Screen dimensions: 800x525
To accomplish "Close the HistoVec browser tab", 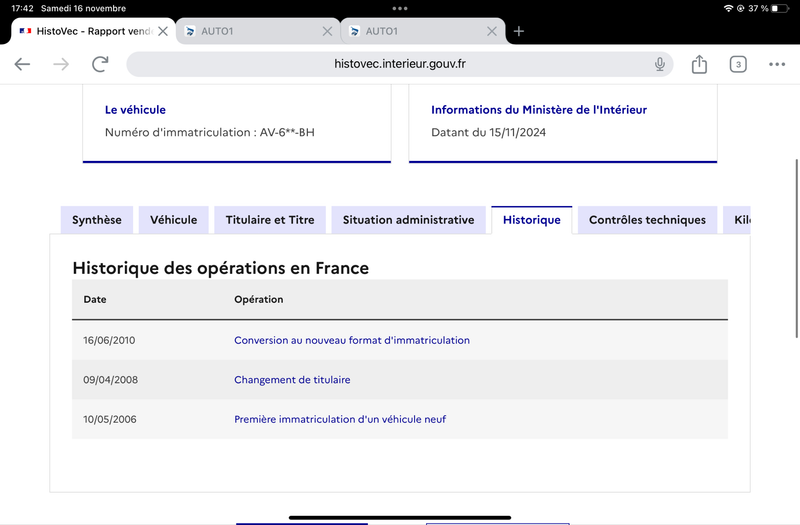I will click(x=163, y=31).
